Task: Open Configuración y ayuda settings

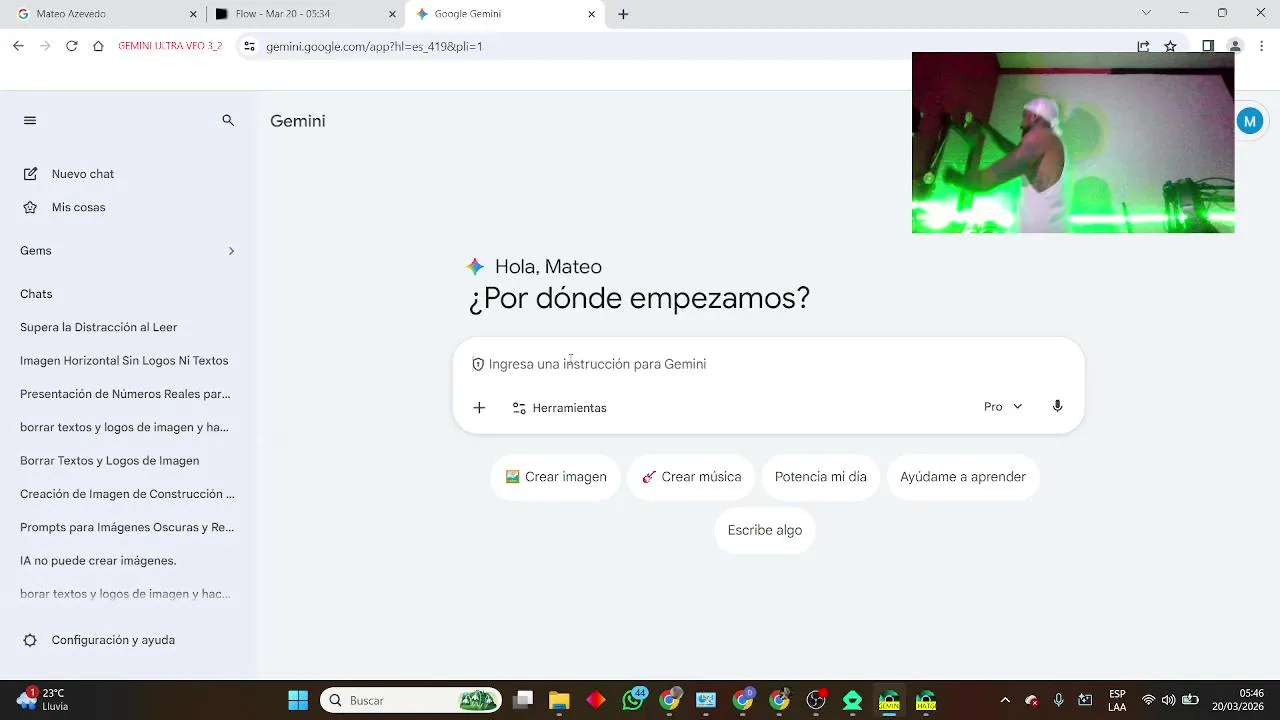Action: pos(100,640)
